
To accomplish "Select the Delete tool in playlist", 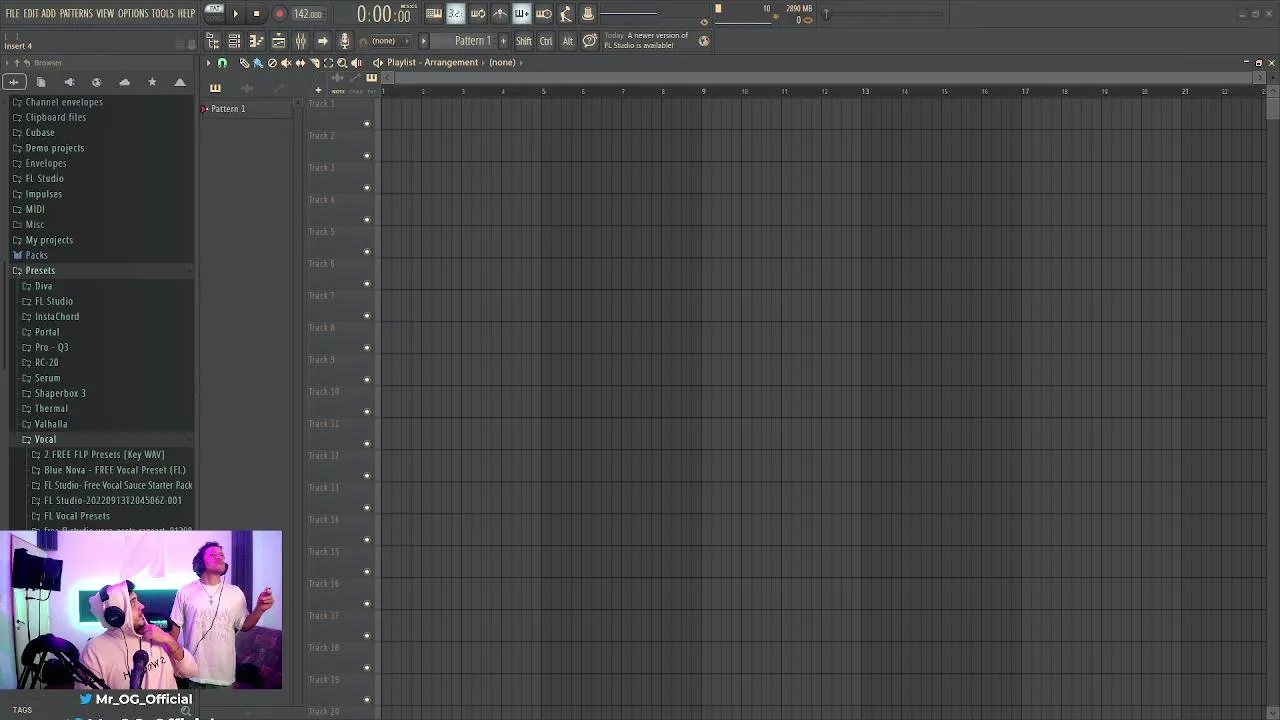I will [x=272, y=63].
